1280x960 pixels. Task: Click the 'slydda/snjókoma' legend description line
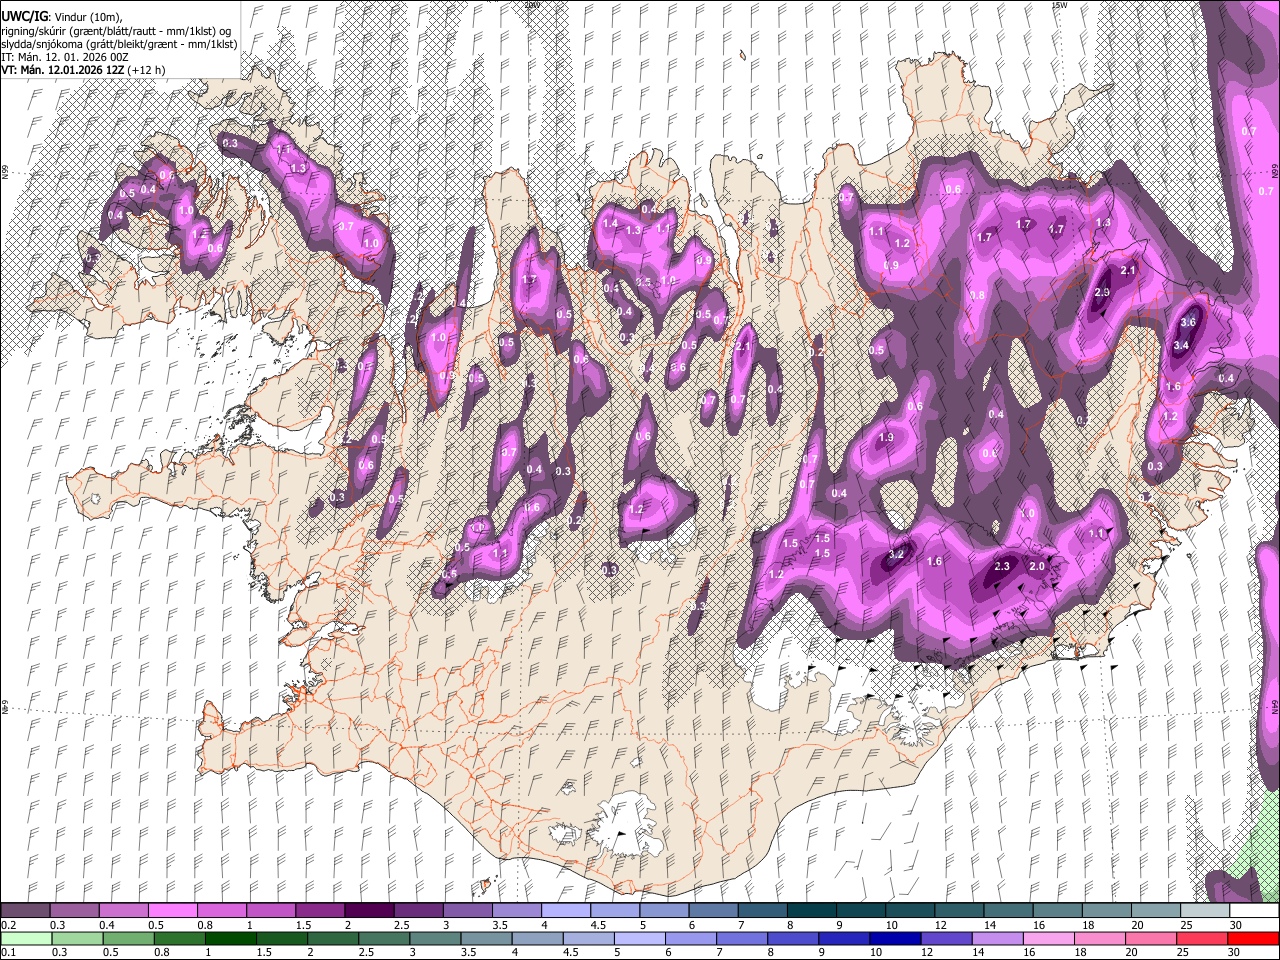click(x=119, y=44)
